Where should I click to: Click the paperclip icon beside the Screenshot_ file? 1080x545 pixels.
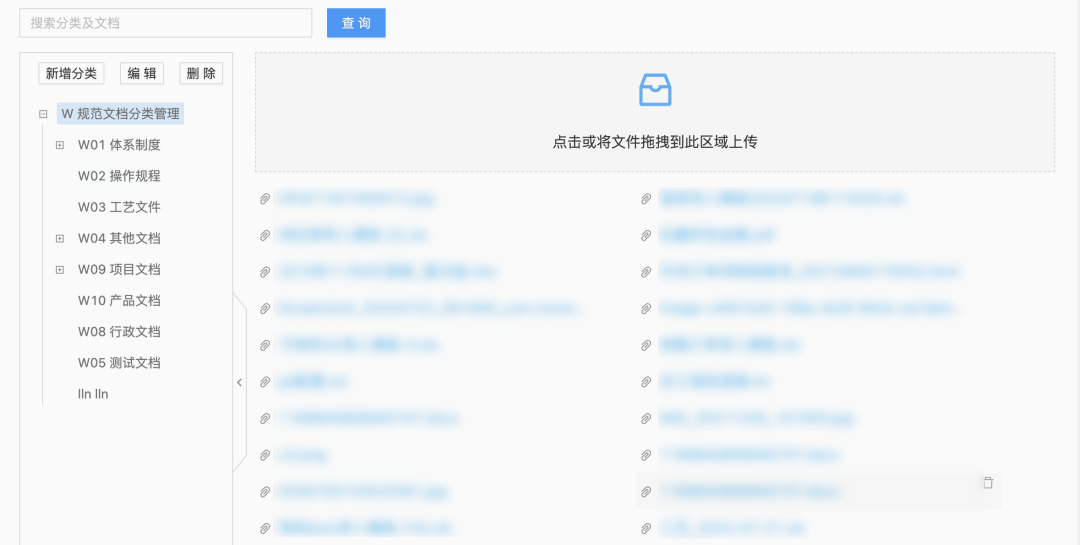pos(265,309)
